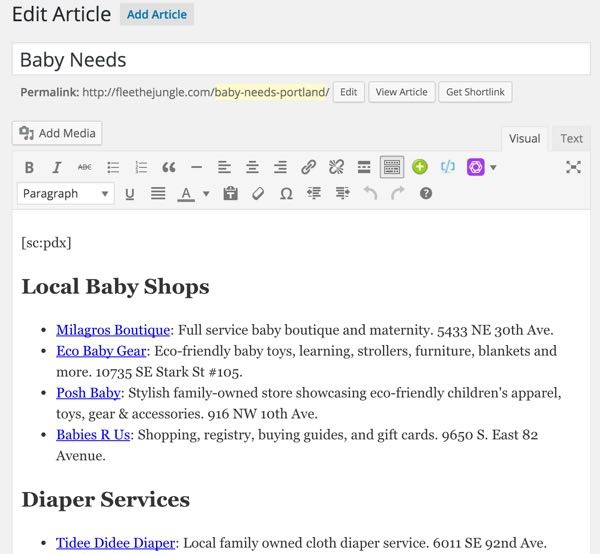Switch to the Visual editor tab
Screen dimensions: 600x554
(525, 138)
